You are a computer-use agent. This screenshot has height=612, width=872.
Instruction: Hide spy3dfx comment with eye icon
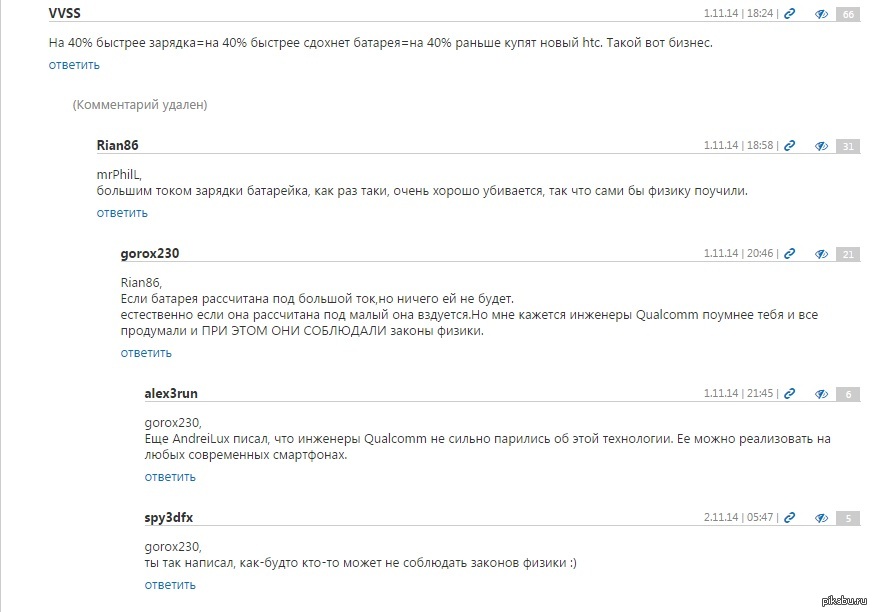[821, 518]
